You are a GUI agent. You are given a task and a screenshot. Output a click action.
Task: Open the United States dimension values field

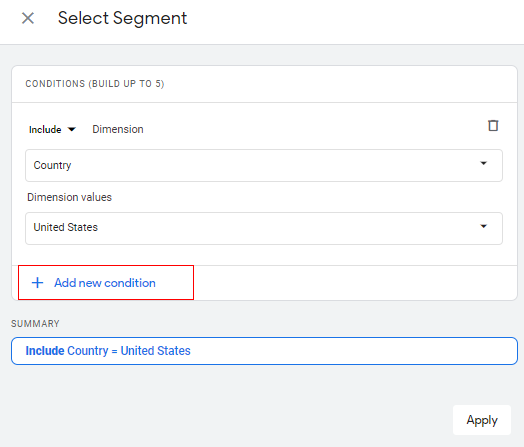(264, 228)
